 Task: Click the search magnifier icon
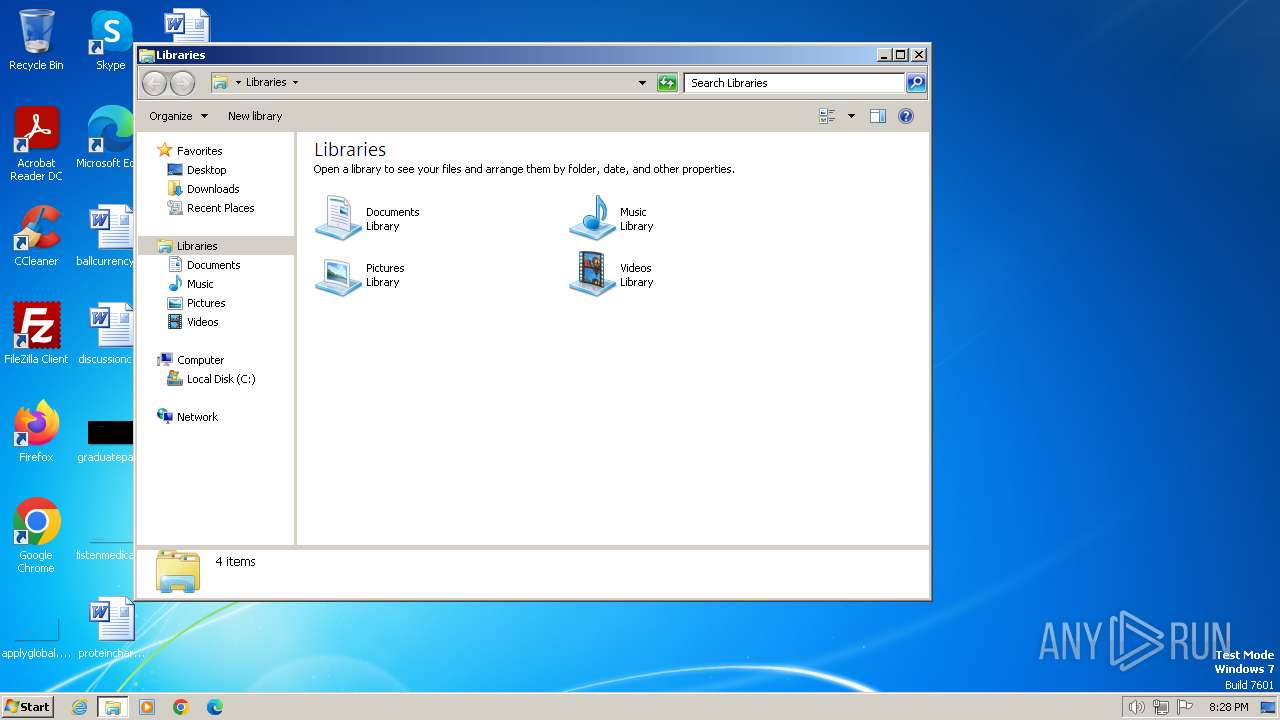point(916,83)
